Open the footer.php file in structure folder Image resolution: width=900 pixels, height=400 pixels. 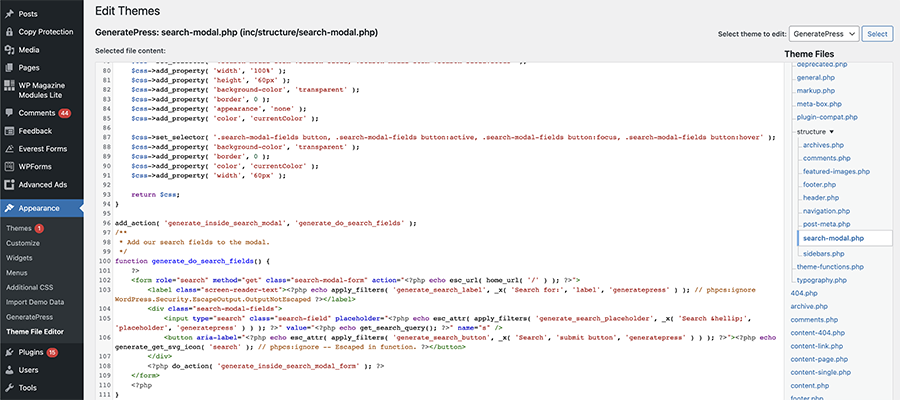coord(820,184)
